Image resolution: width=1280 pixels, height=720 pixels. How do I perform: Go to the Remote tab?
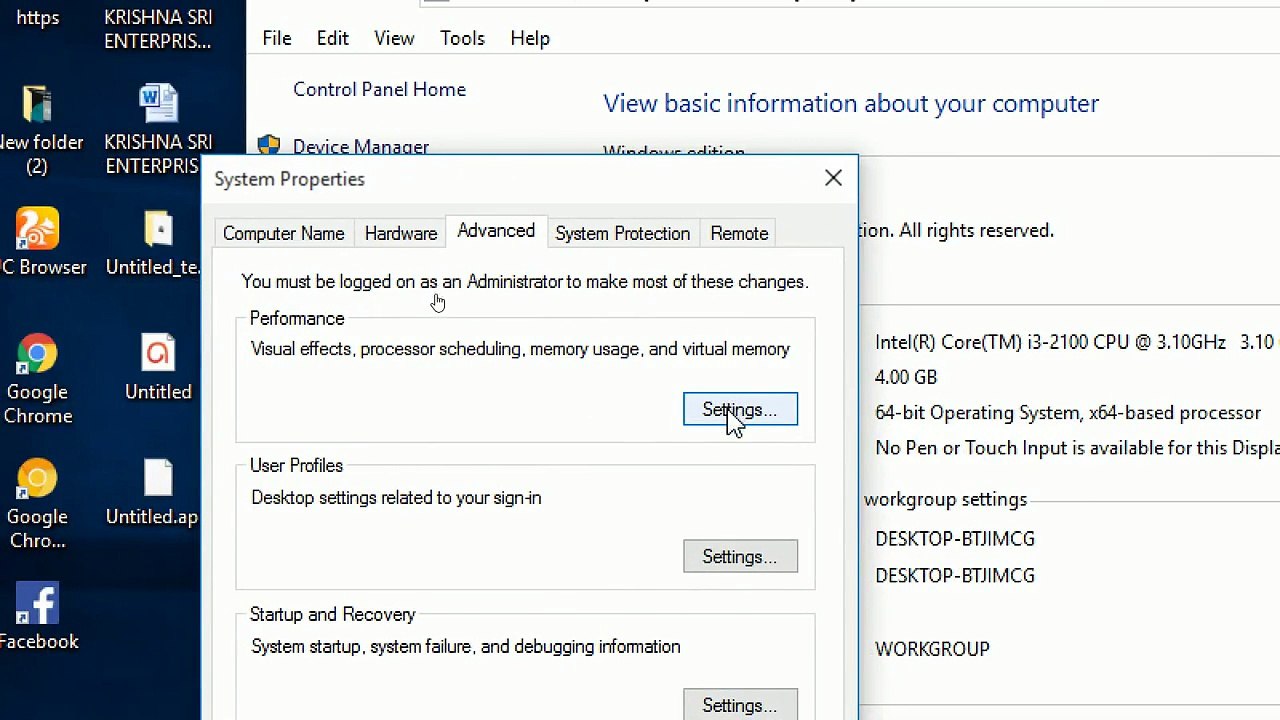click(x=739, y=233)
